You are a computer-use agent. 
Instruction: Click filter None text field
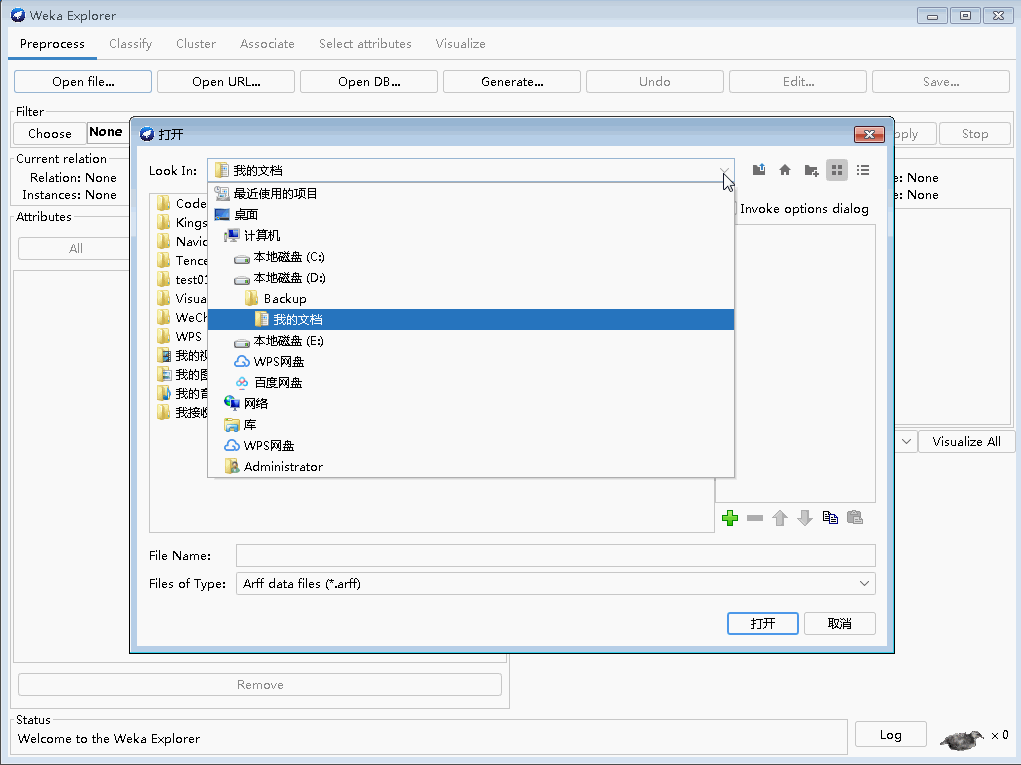(x=108, y=132)
